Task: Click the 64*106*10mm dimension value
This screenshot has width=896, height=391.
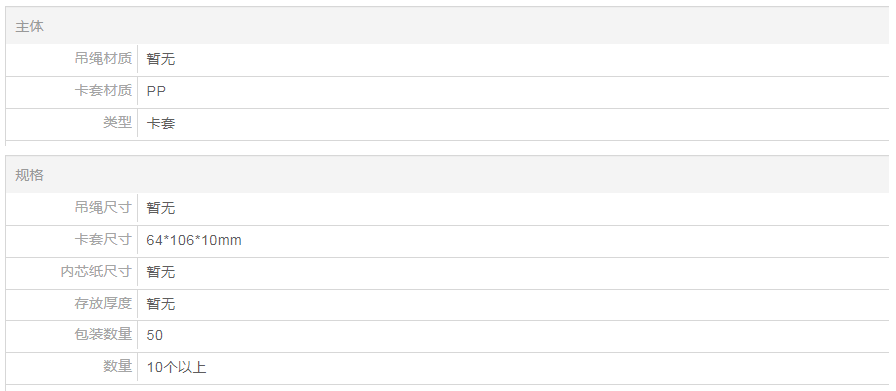Action: (x=194, y=240)
